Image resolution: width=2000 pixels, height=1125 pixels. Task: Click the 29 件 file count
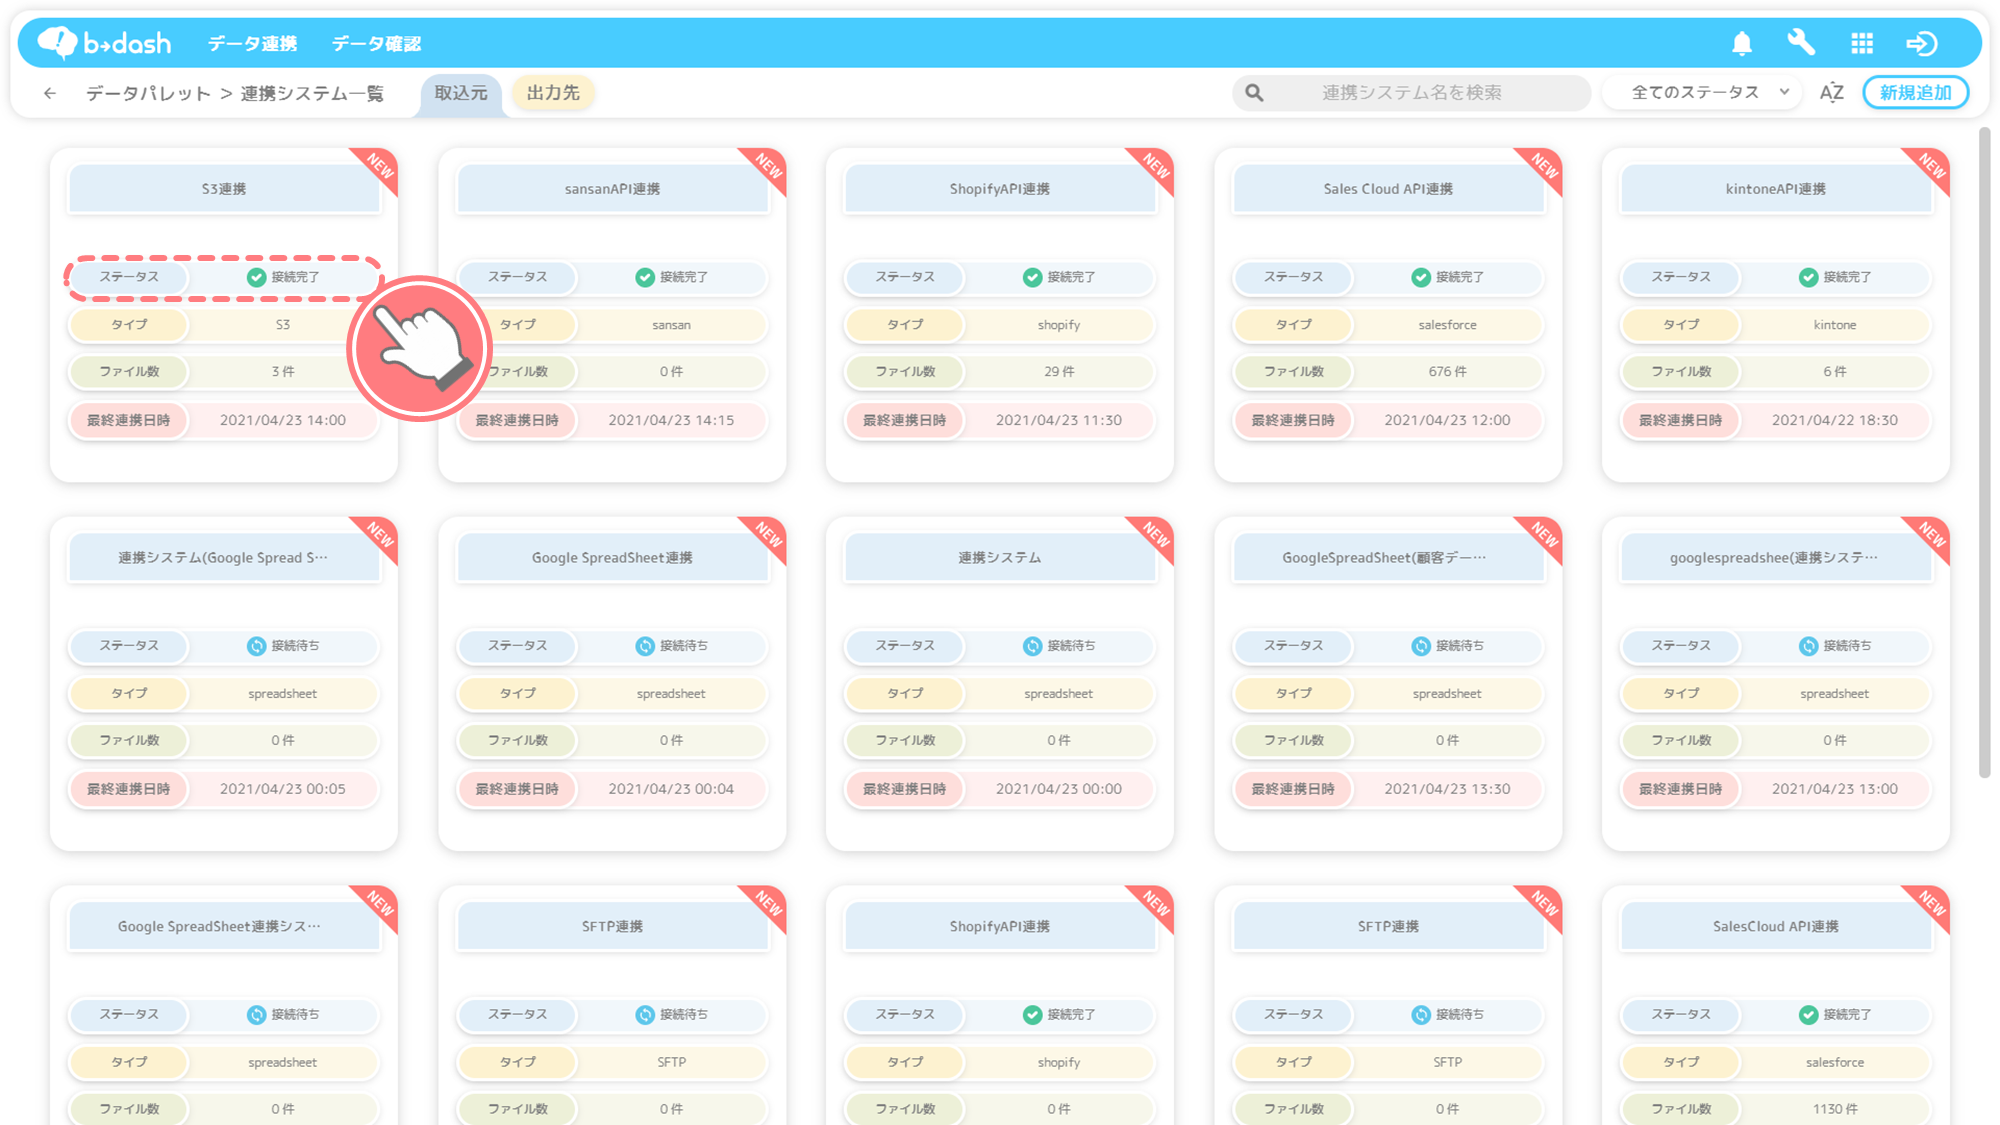[x=1059, y=372]
